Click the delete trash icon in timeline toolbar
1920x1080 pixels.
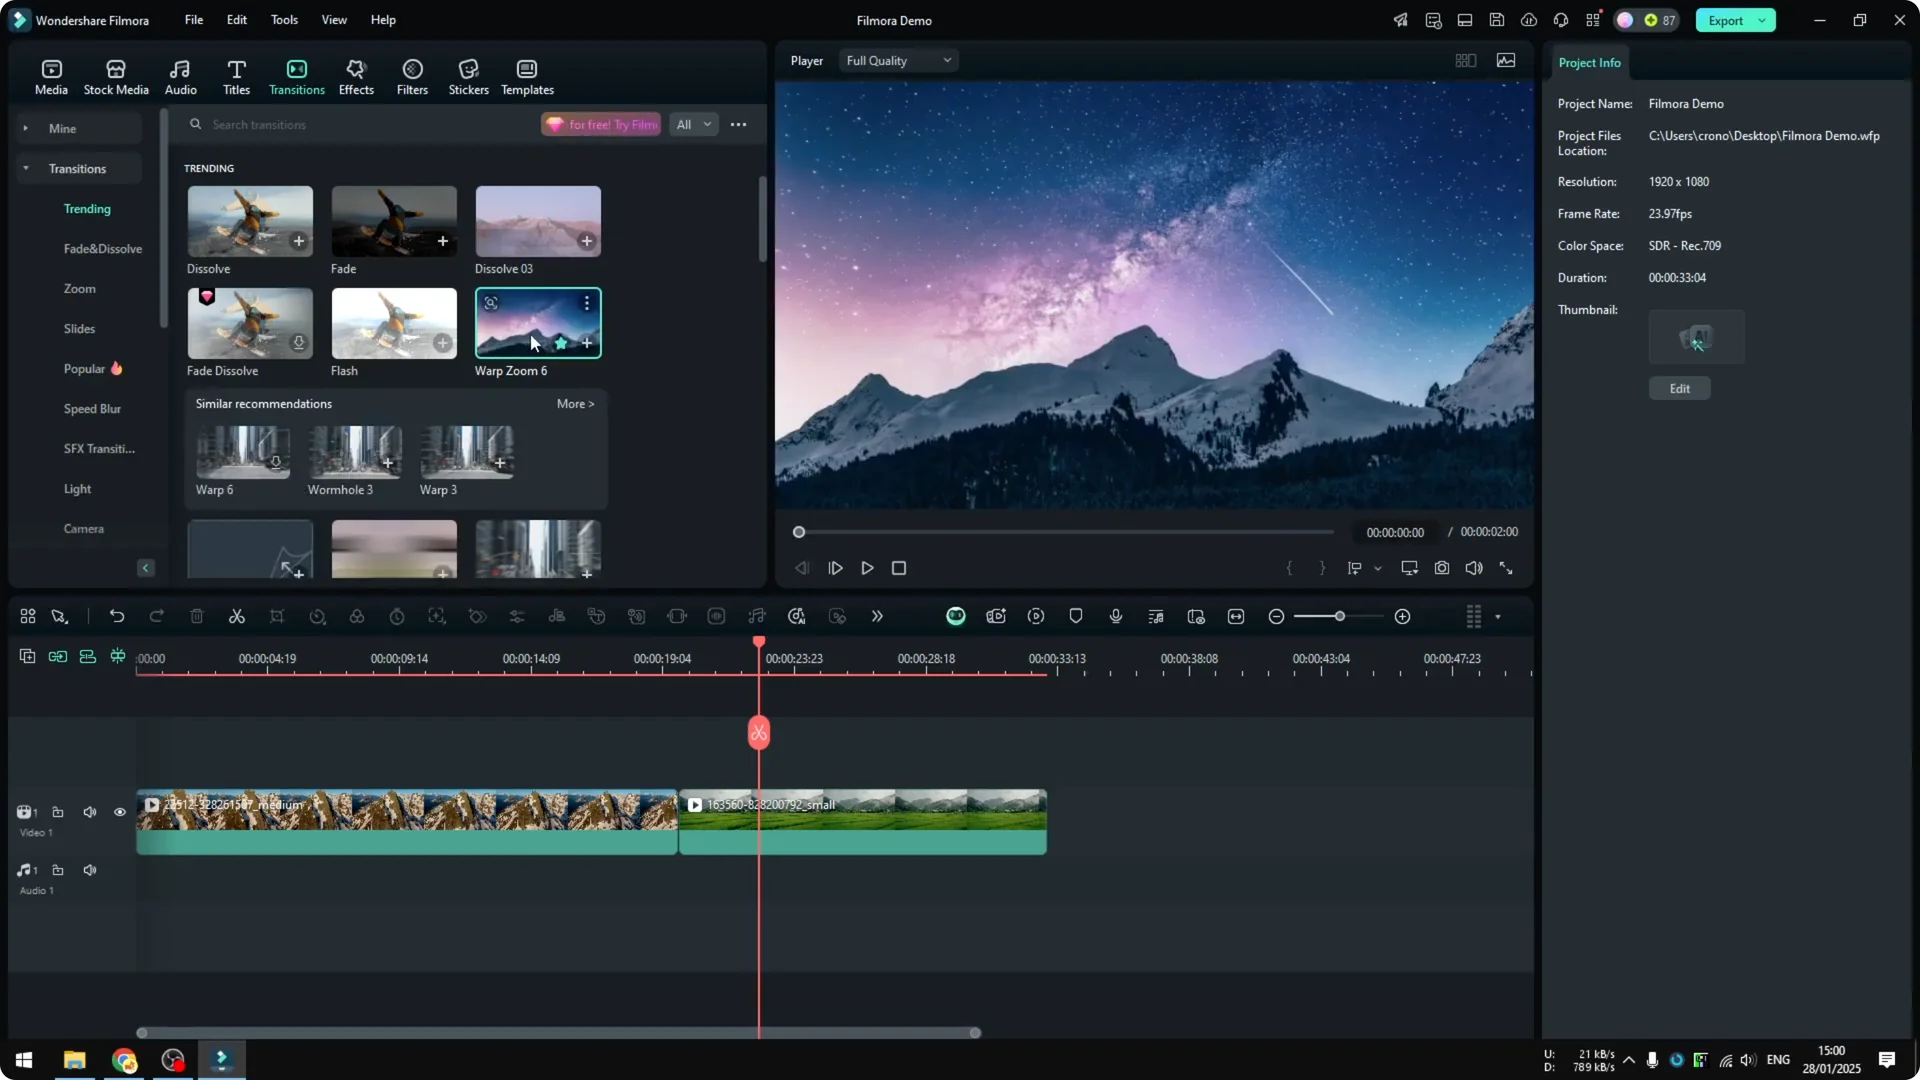click(x=197, y=617)
